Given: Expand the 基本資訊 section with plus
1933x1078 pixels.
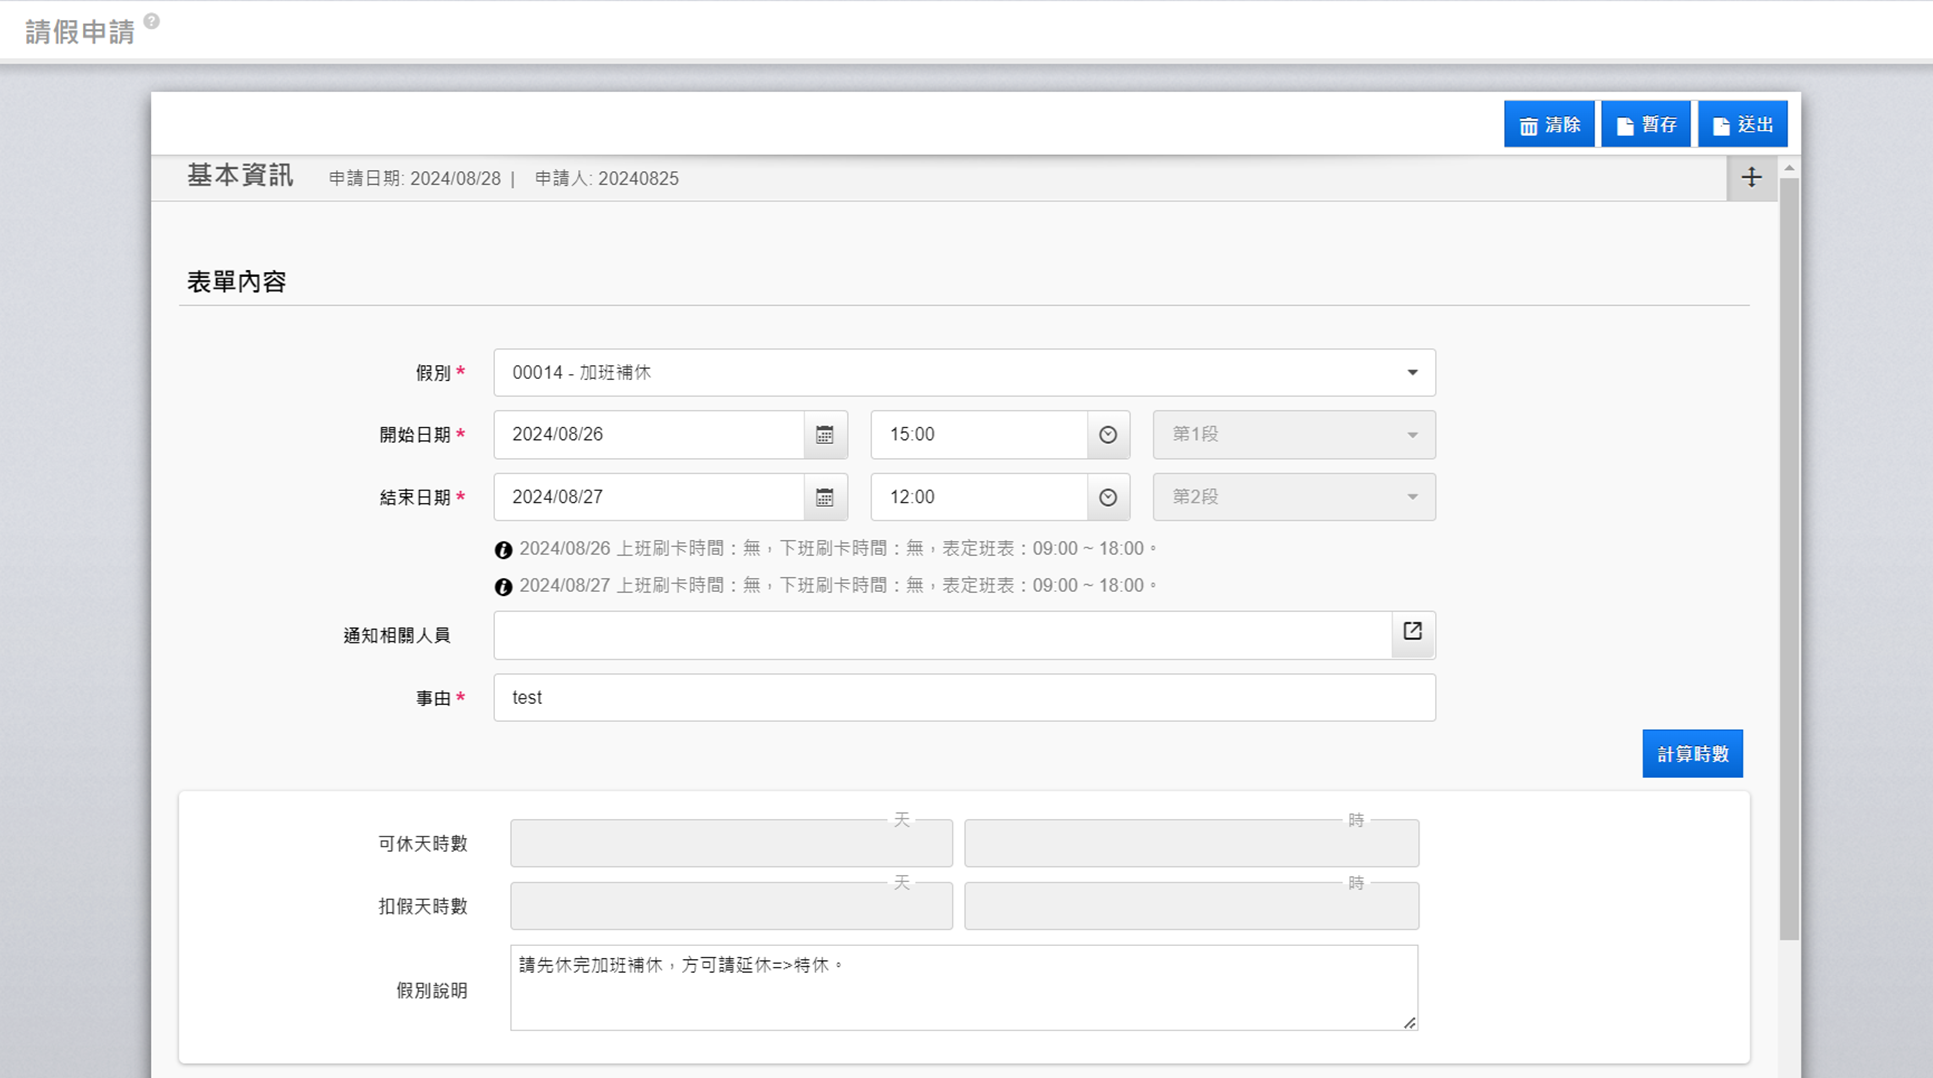Looking at the screenshot, I should 1751,178.
